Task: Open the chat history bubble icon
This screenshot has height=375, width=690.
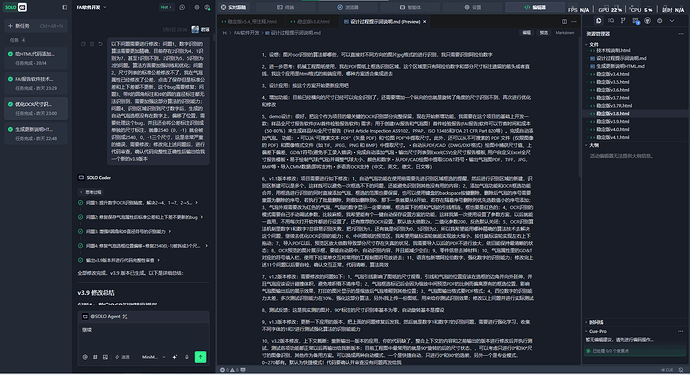Action: pos(182,7)
